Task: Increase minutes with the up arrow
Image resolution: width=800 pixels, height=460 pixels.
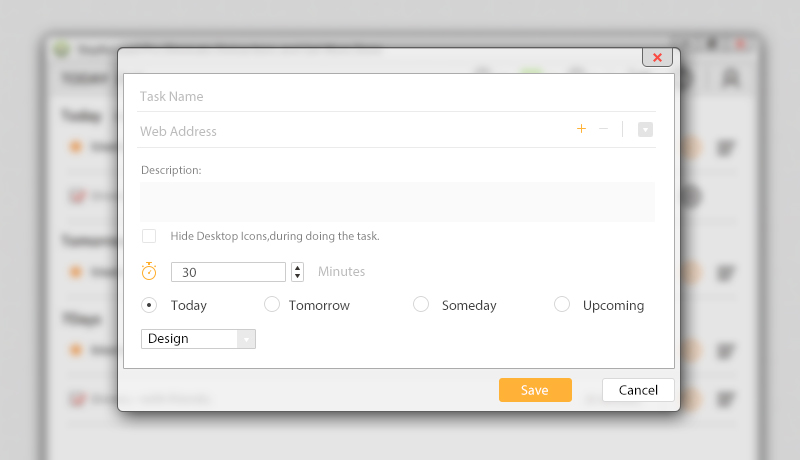Action: point(297,267)
